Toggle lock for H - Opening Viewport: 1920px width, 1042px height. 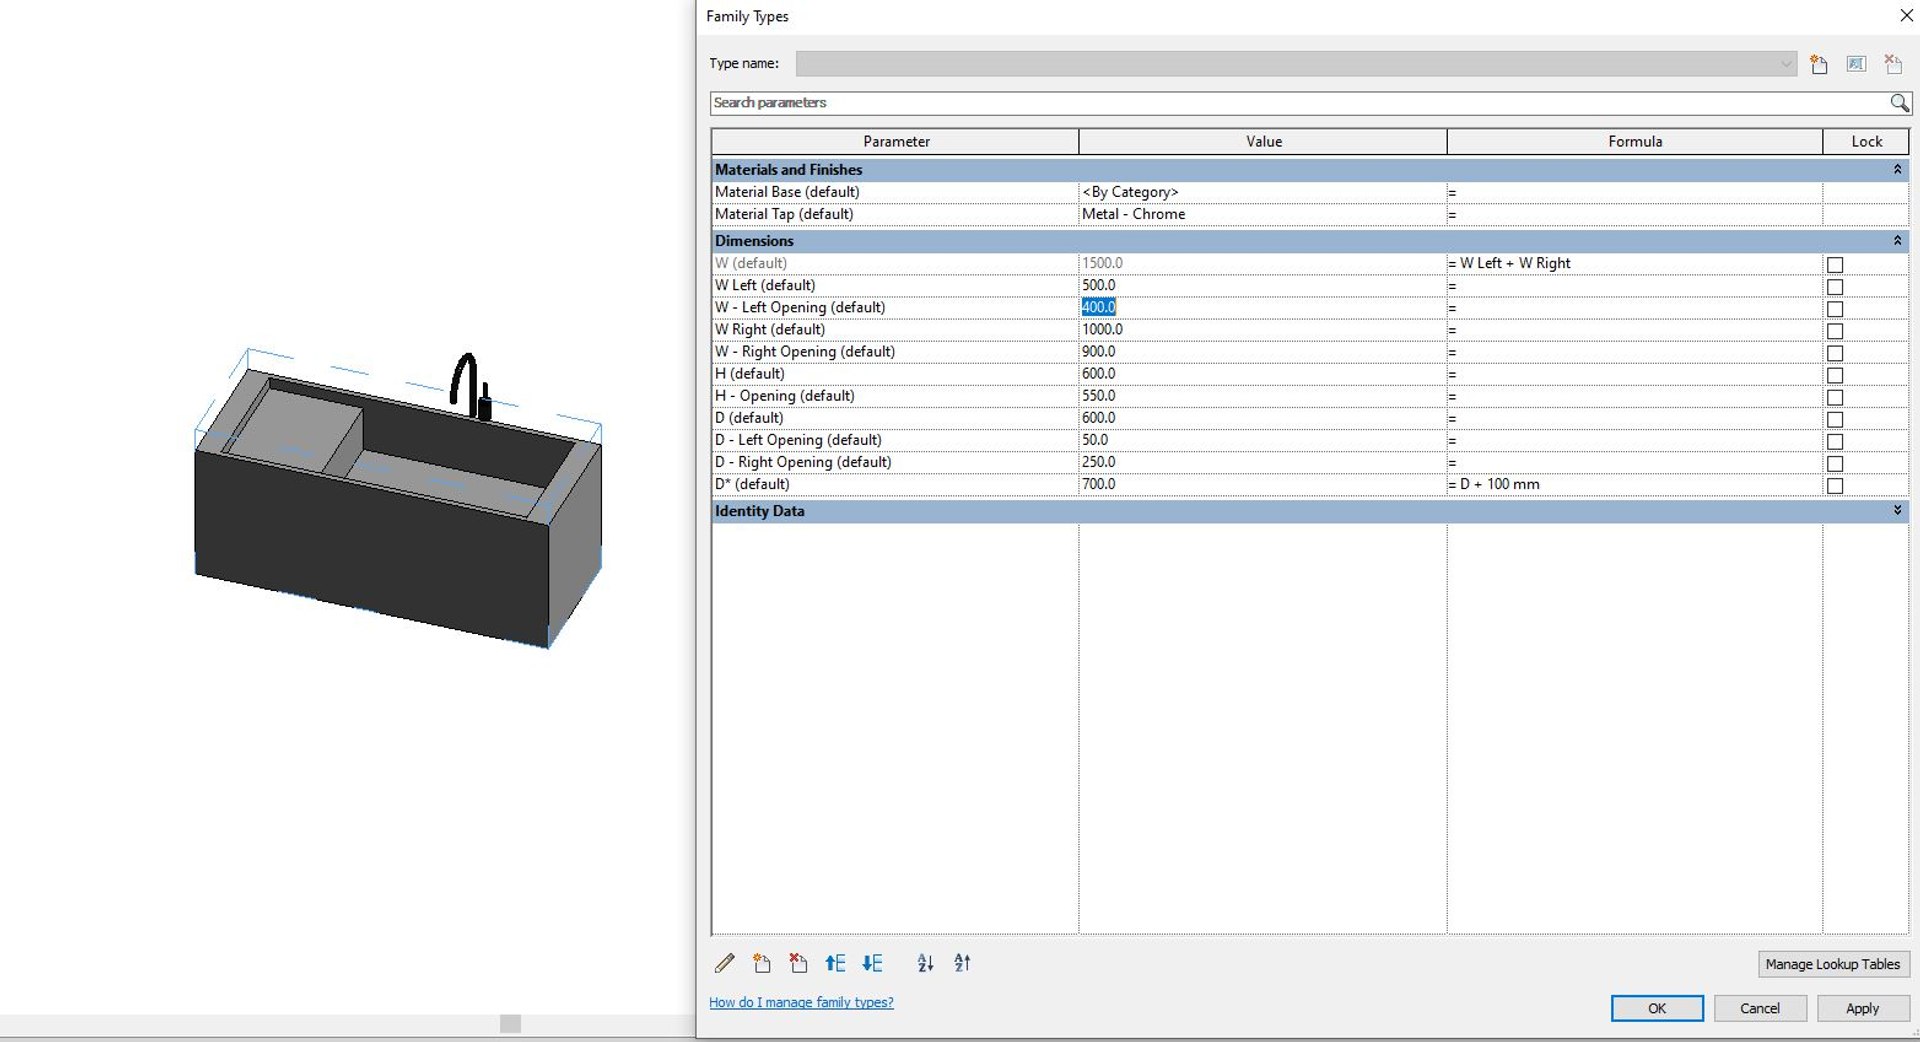pos(1835,397)
